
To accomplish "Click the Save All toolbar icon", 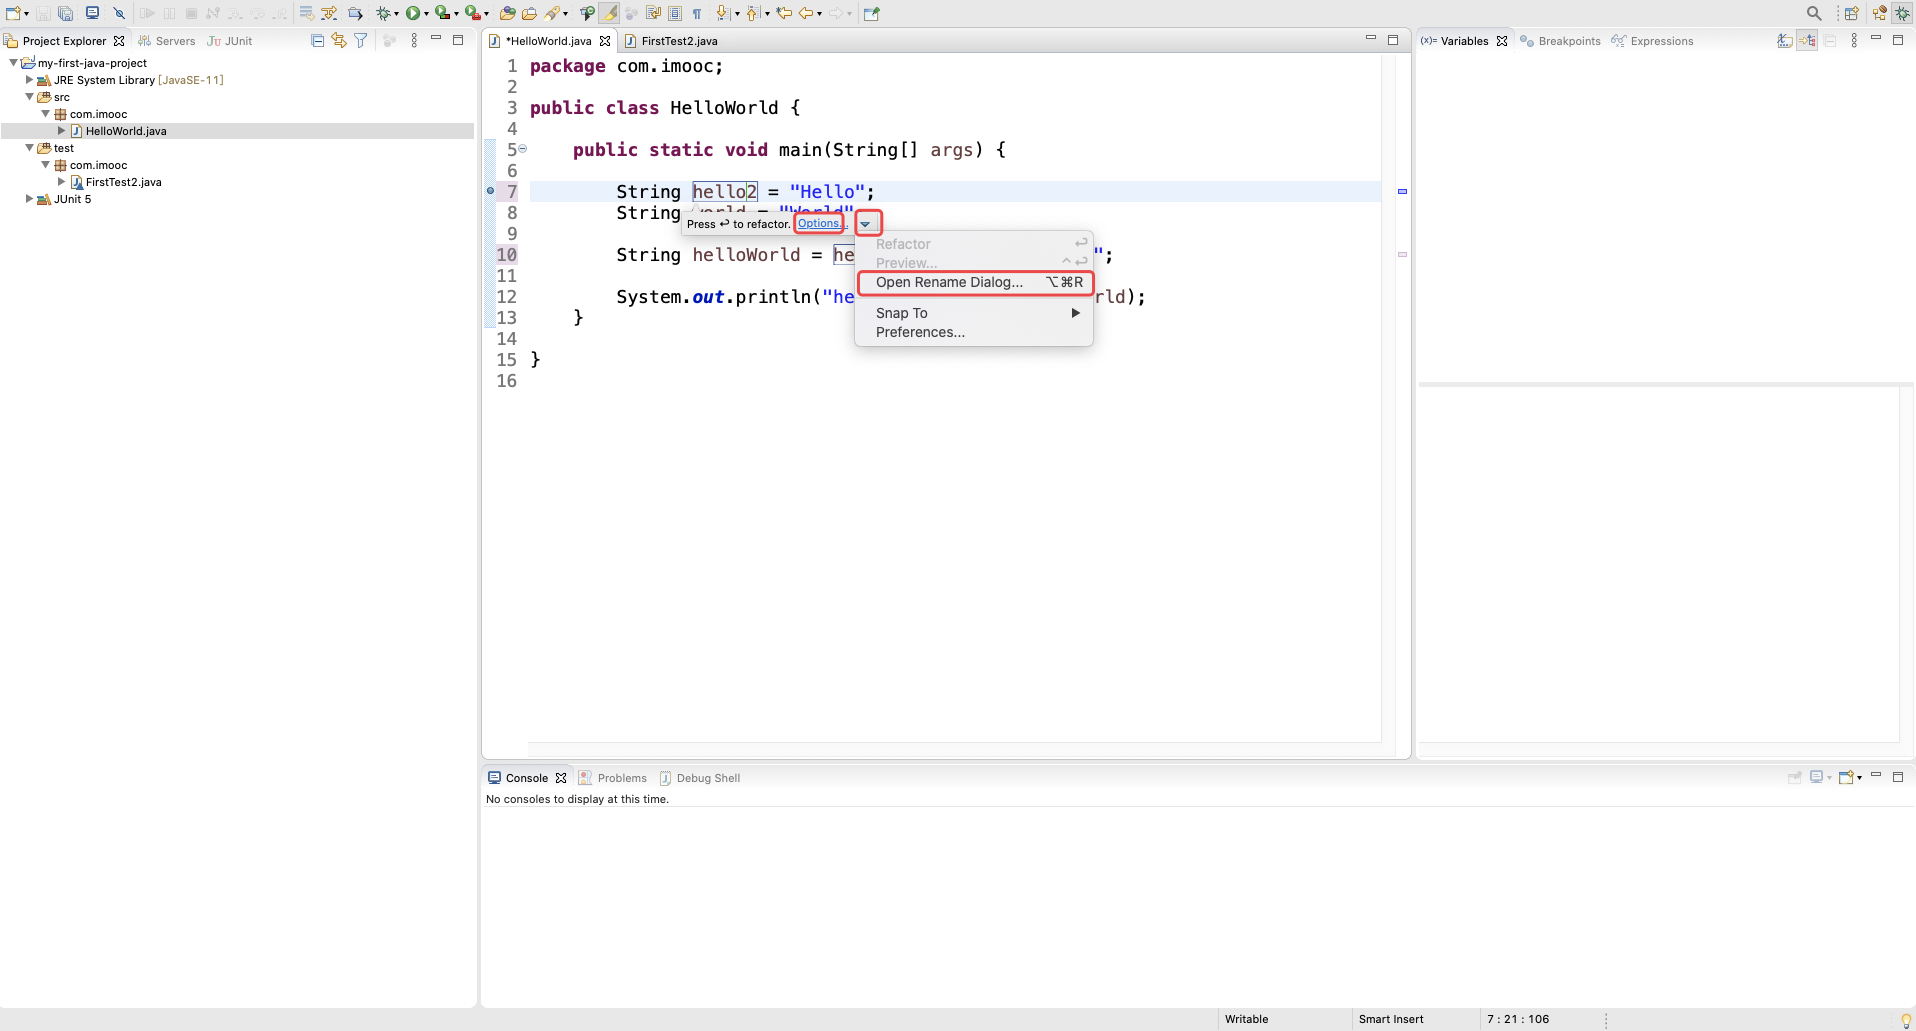I will click(x=65, y=13).
